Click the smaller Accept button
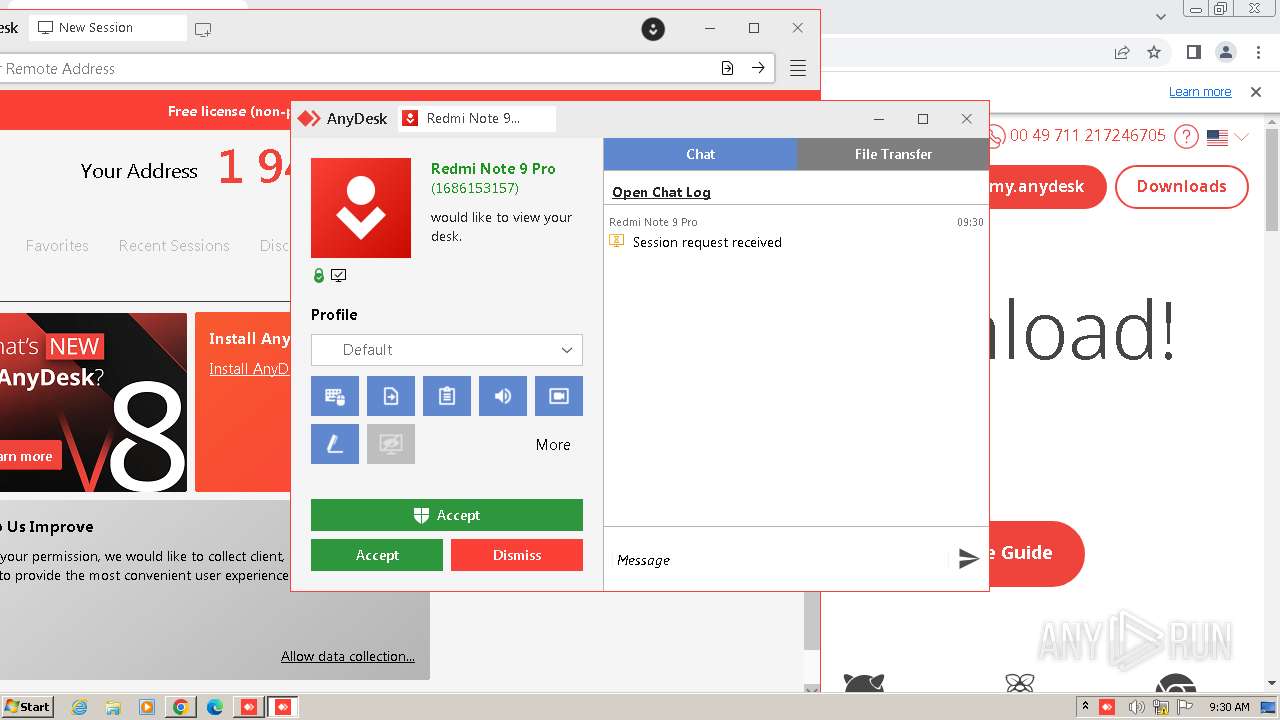Viewport: 1280px width, 720px height. (x=377, y=555)
